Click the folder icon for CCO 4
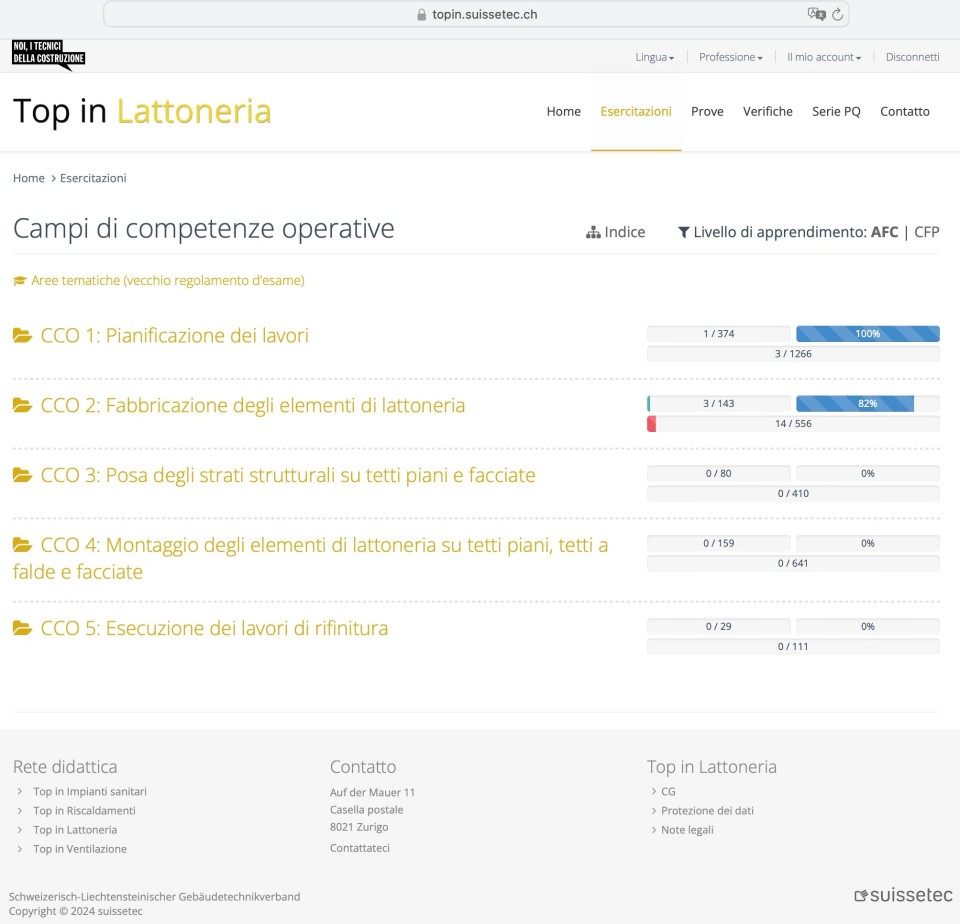This screenshot has height=924, width=960. pyautogui.click(x=23, y=545)
